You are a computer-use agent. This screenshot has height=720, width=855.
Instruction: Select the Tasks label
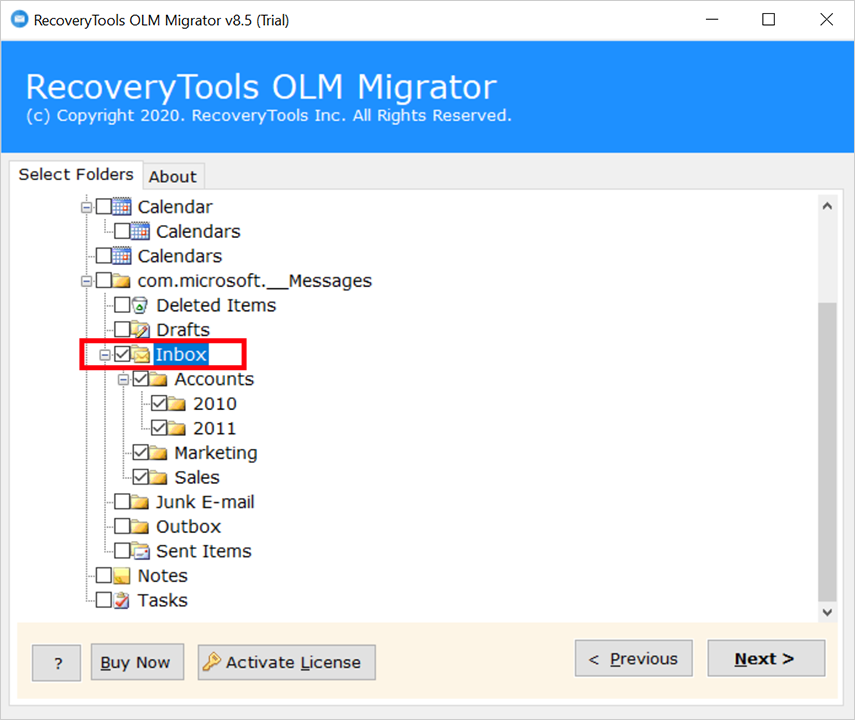pos(162,600)
